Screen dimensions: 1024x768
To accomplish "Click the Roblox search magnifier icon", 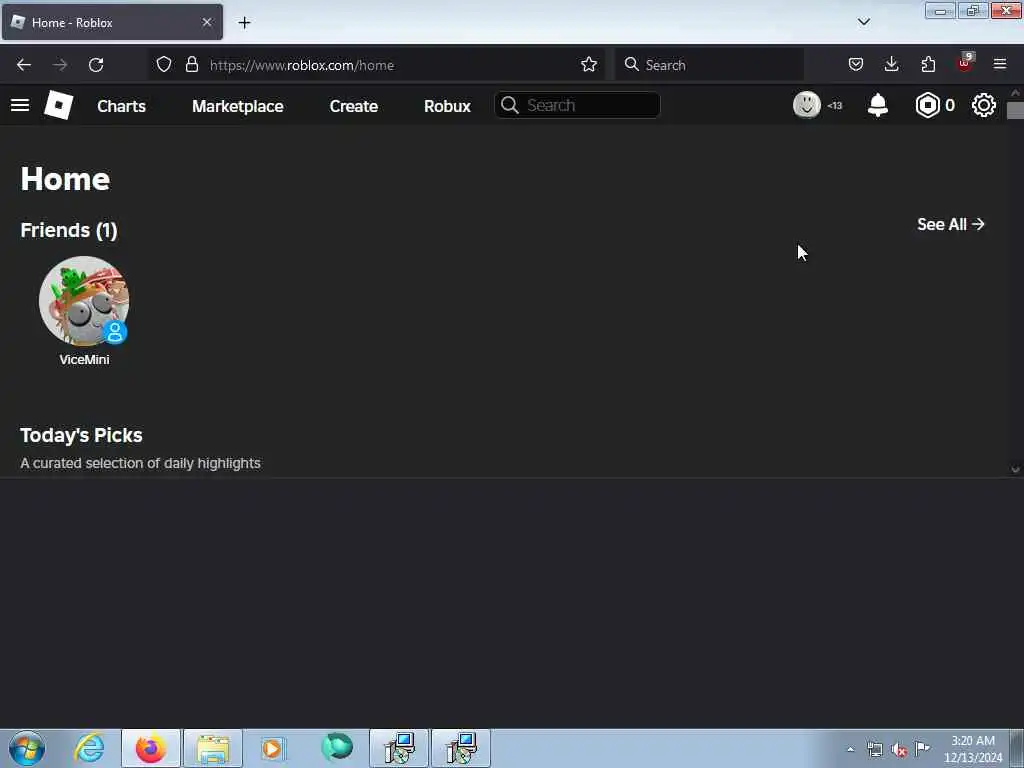I will point(509,105).
